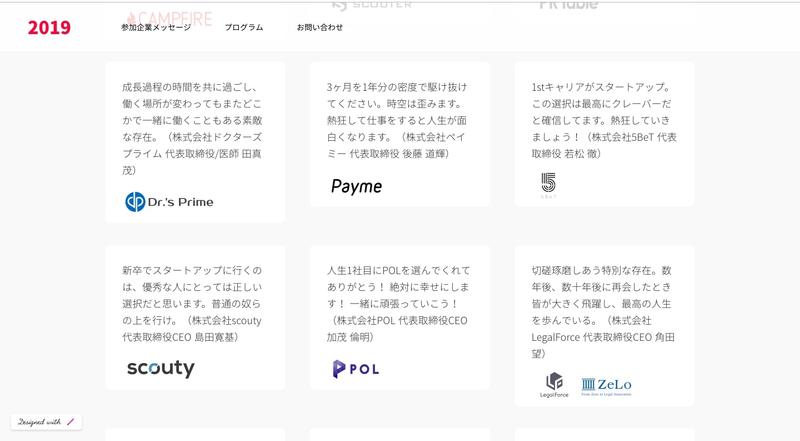Click the scouty logo
Image resolution: width=800 pixels, height=441 pixels.
(161, 368)
